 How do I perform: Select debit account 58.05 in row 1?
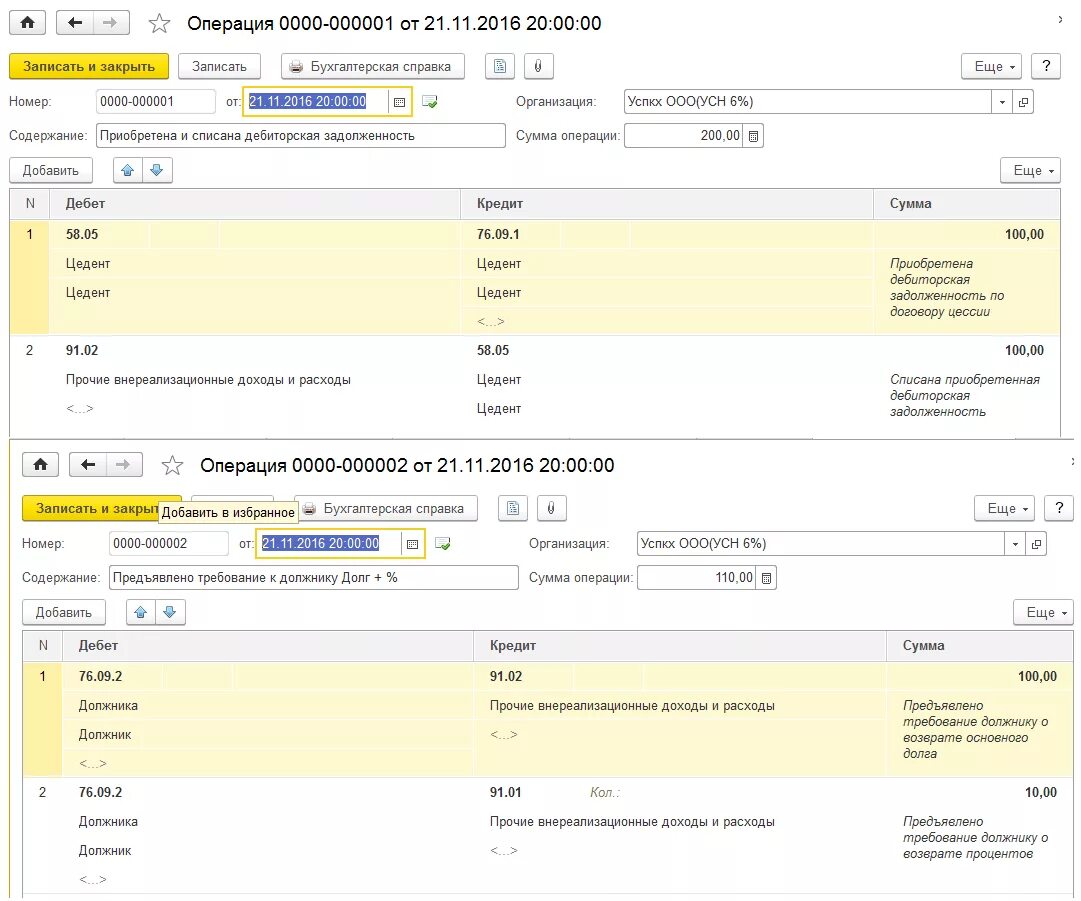point(82,234)
